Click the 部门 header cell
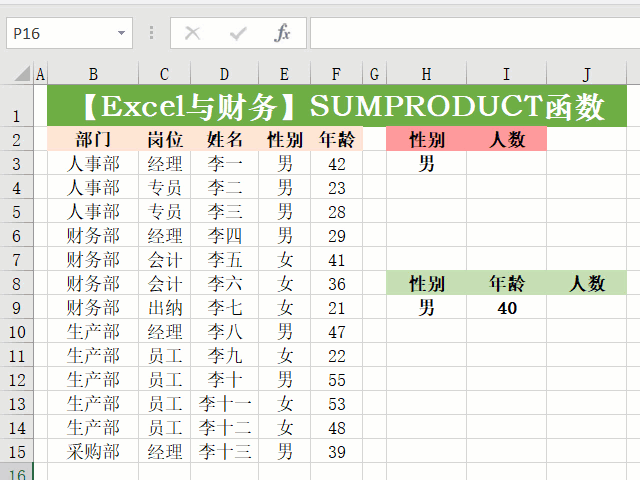The image size is (640, 480). coord(93,139)
